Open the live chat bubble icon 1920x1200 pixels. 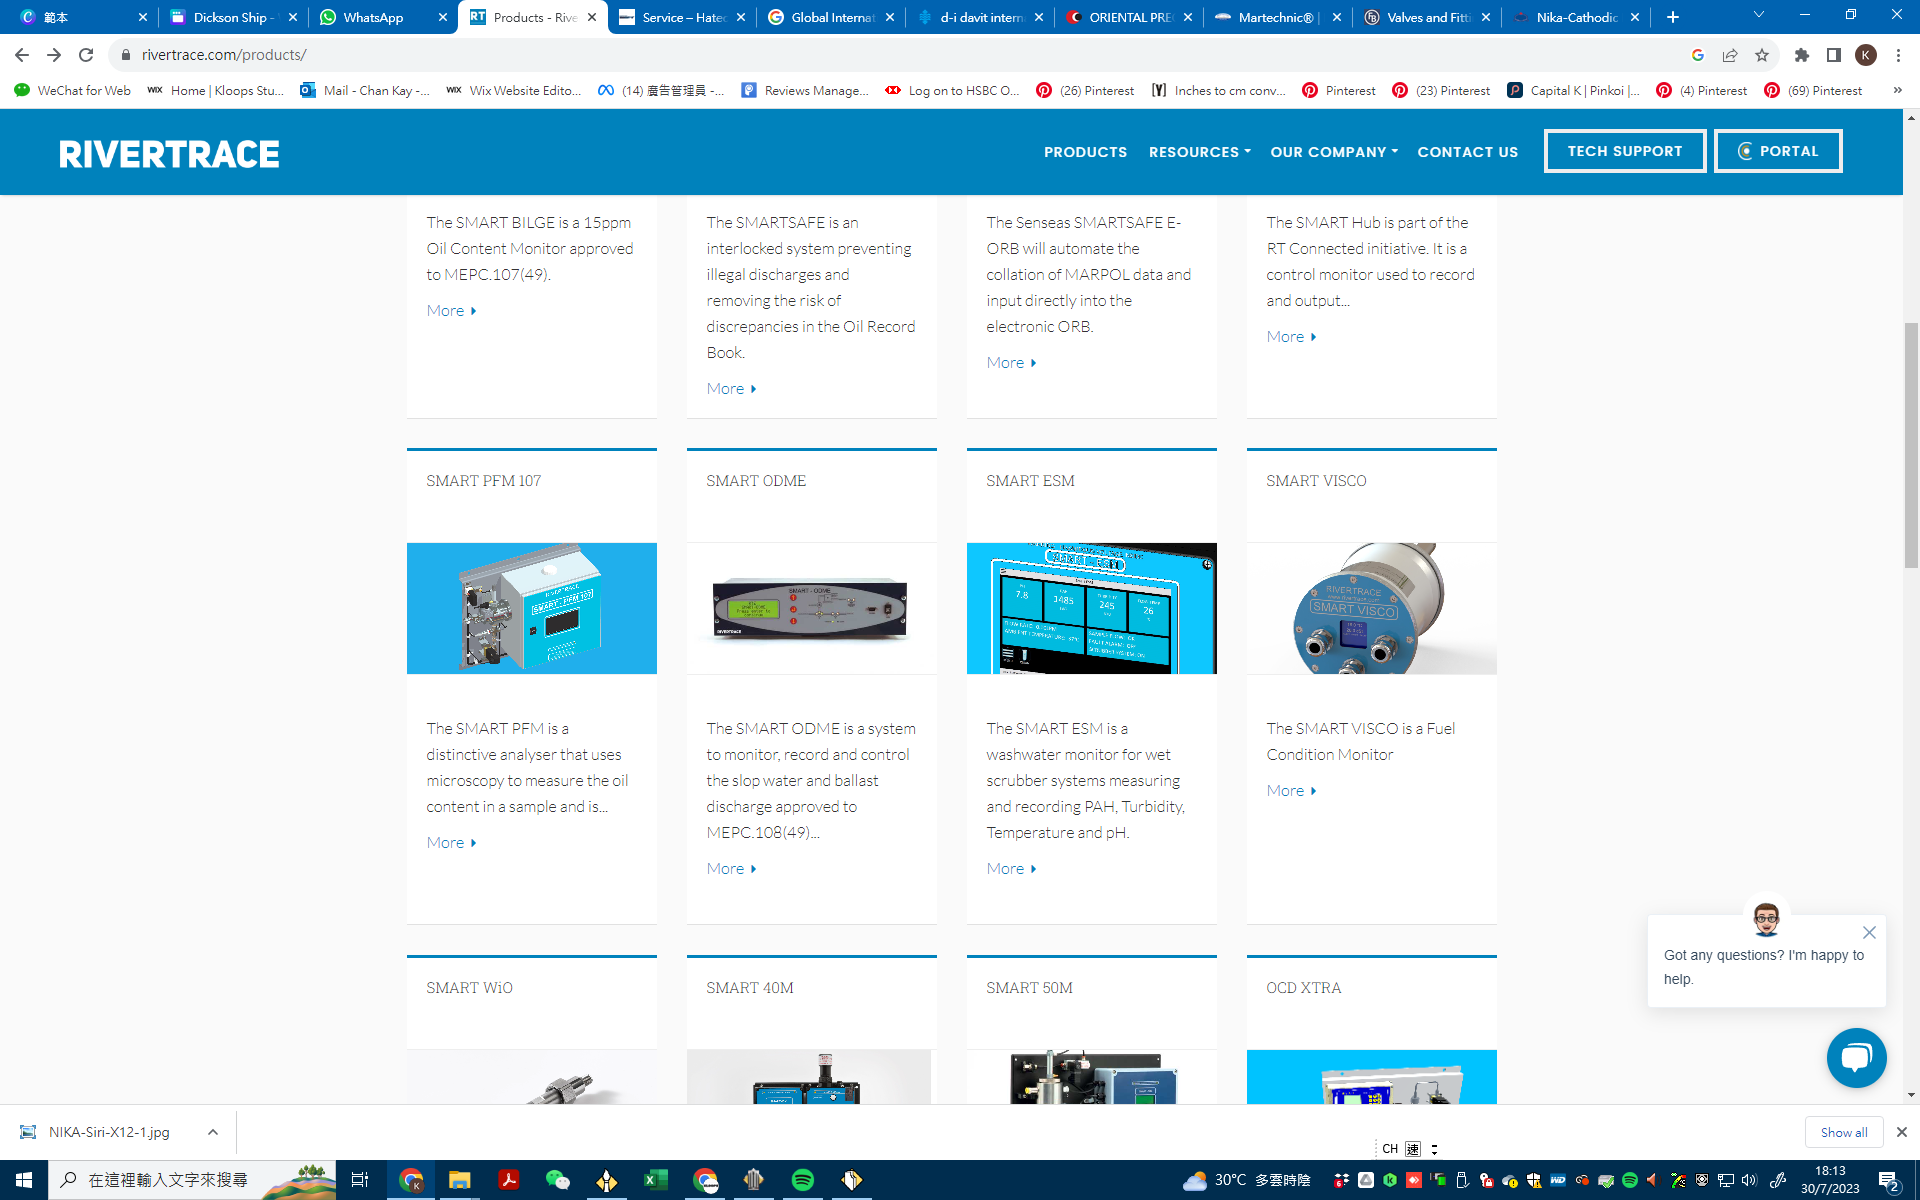[x=1856, y=1057]
